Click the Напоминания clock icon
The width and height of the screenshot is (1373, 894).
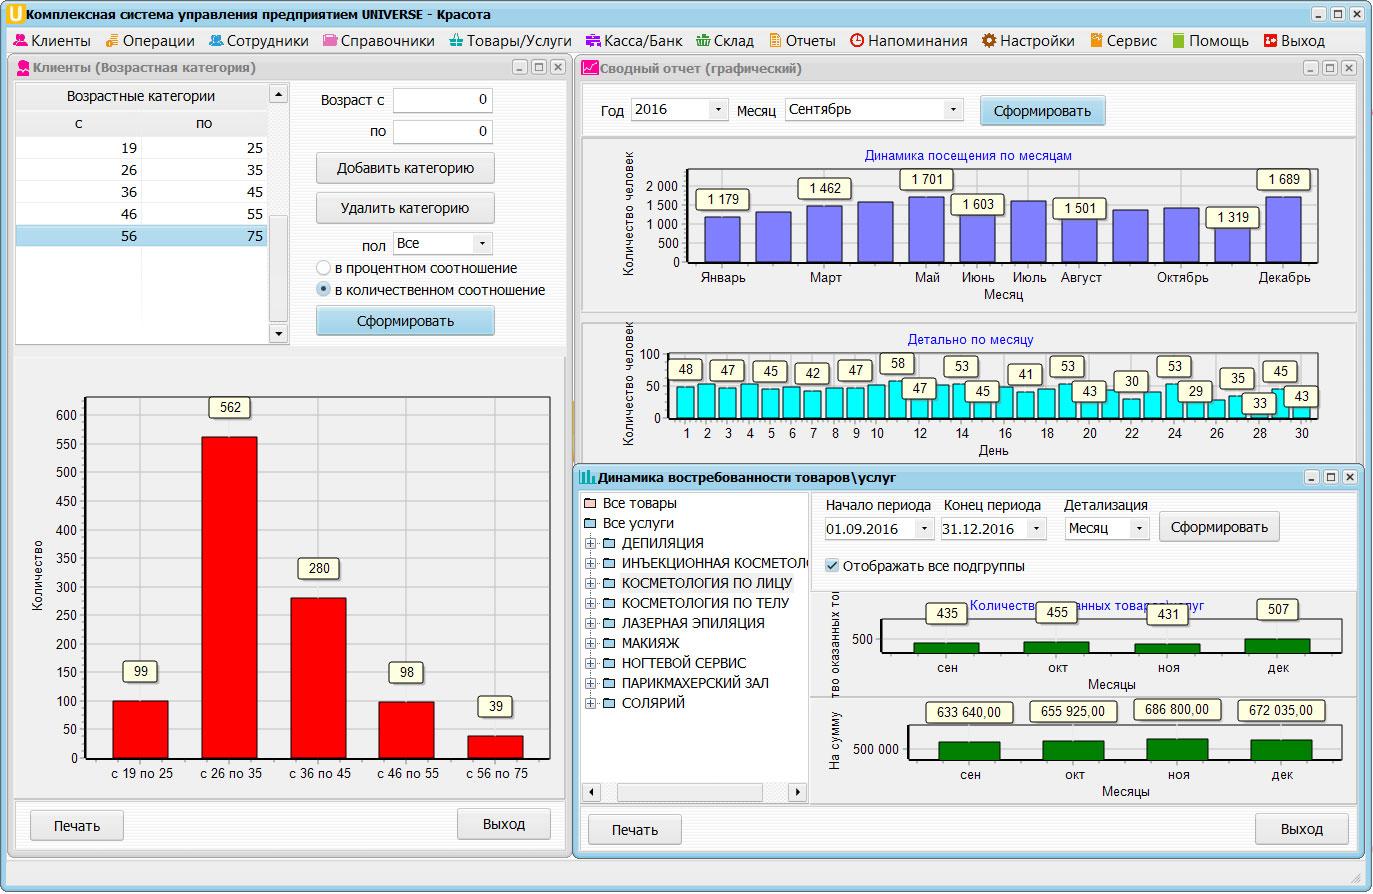tap(857, 41)
